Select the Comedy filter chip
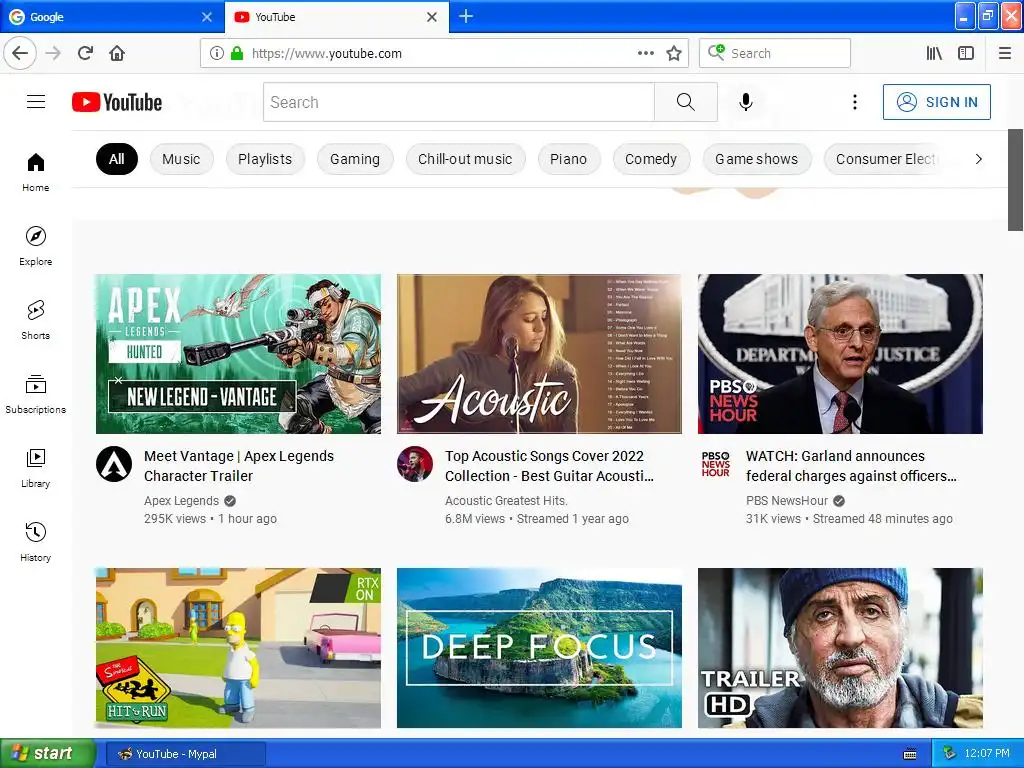Image resolution: width=1024 pixels, height=768 pixels. coord(651,159)
